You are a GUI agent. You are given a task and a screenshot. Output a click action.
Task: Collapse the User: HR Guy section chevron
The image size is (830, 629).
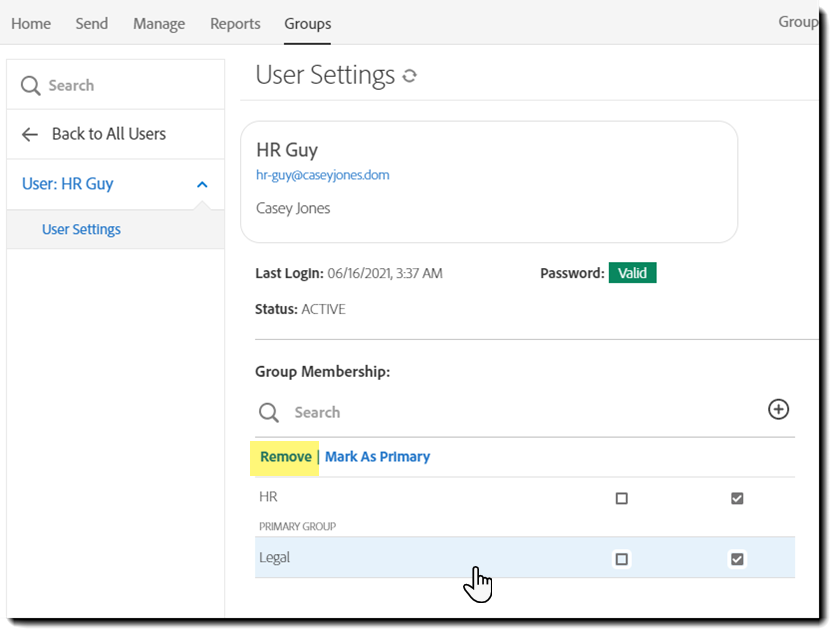pos(201,184)
